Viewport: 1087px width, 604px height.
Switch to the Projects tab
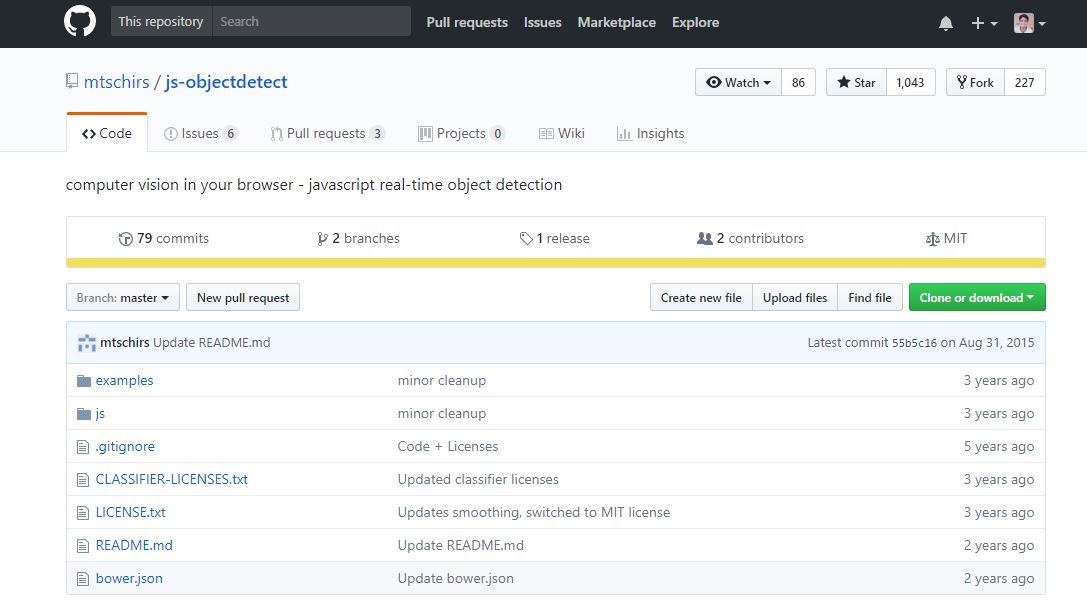461,133
